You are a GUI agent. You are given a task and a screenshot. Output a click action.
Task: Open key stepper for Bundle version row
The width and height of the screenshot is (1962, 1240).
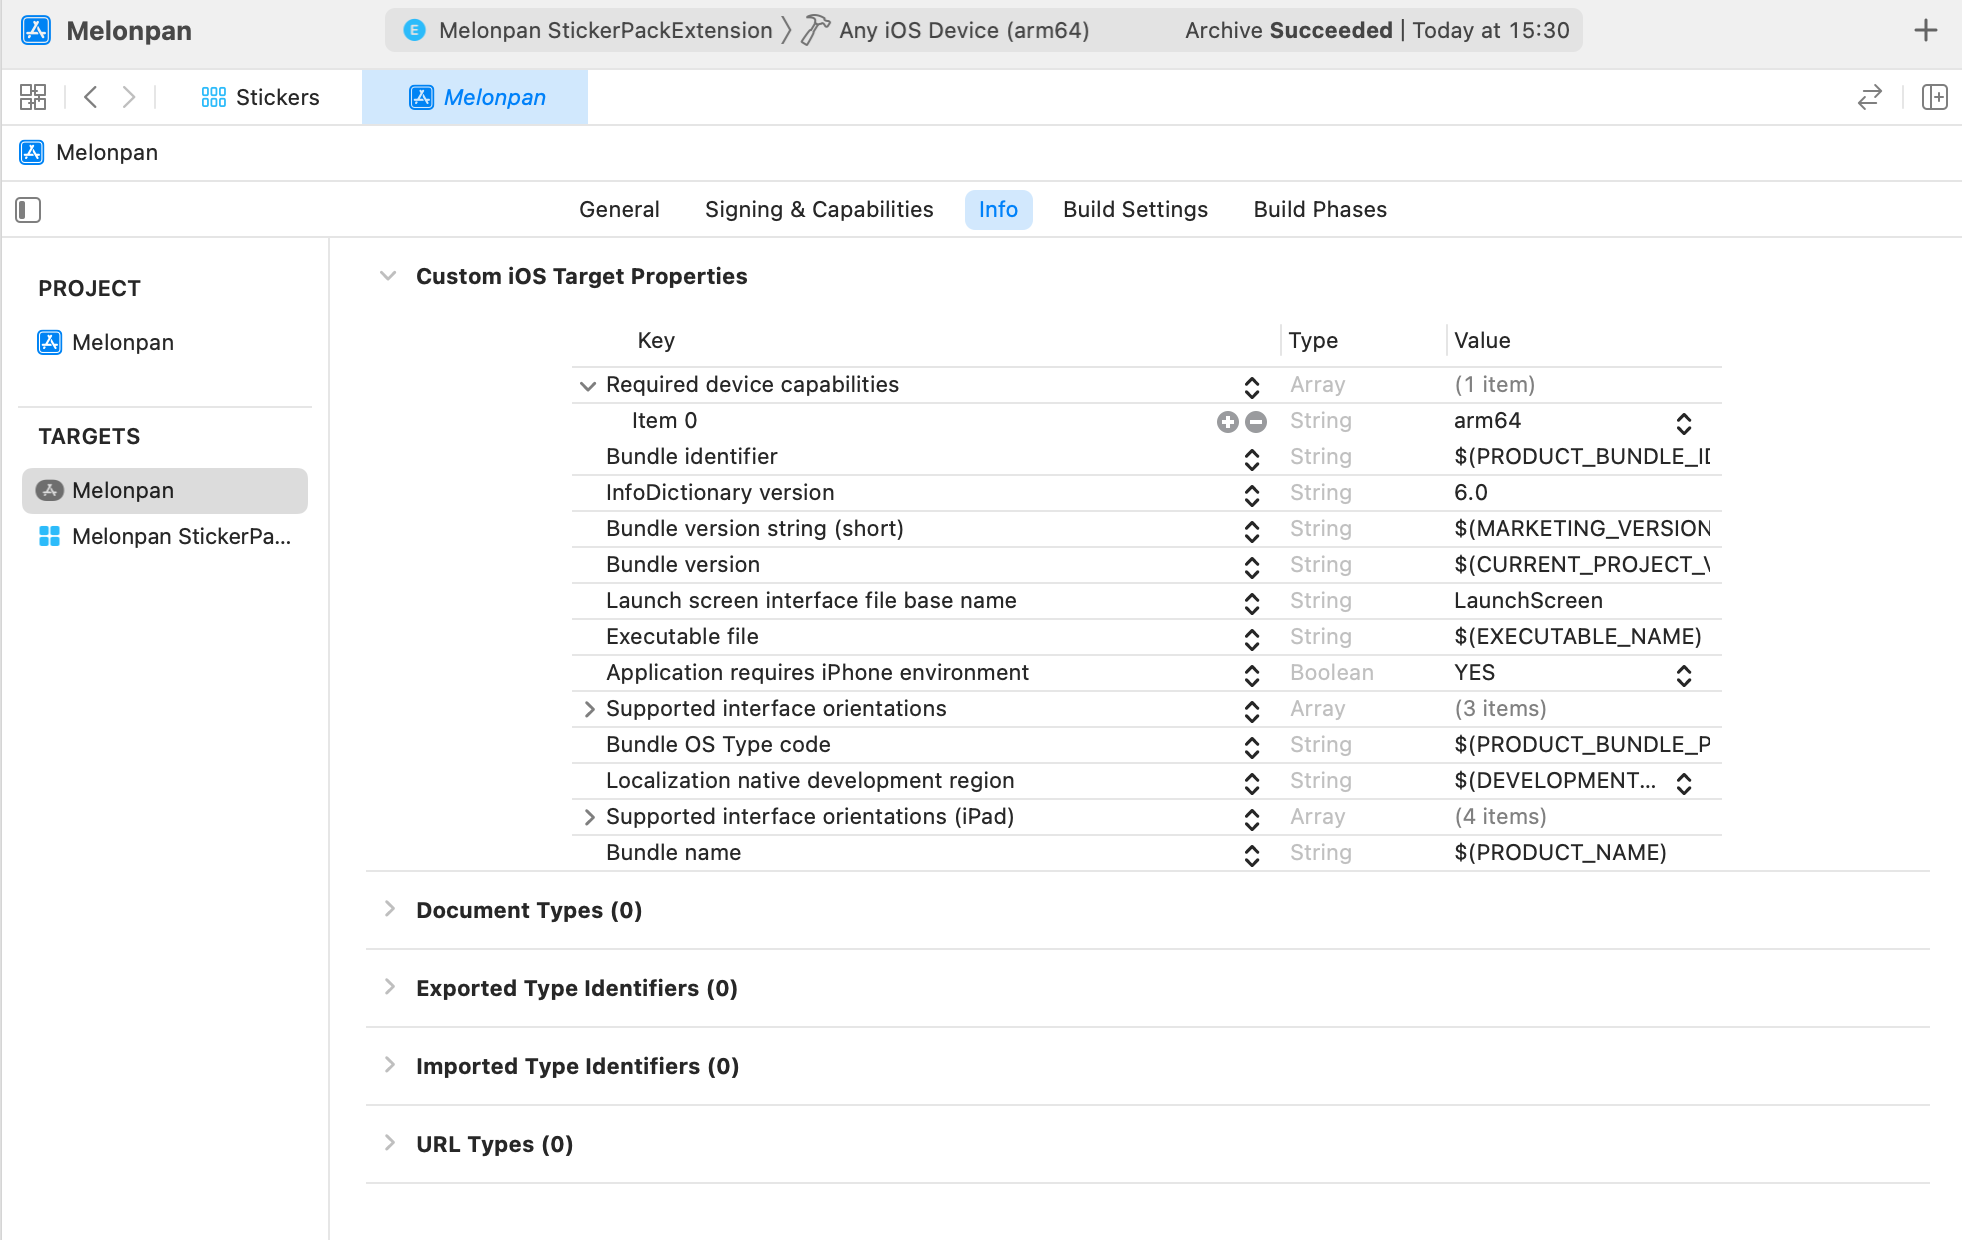tap(1252, 567)
